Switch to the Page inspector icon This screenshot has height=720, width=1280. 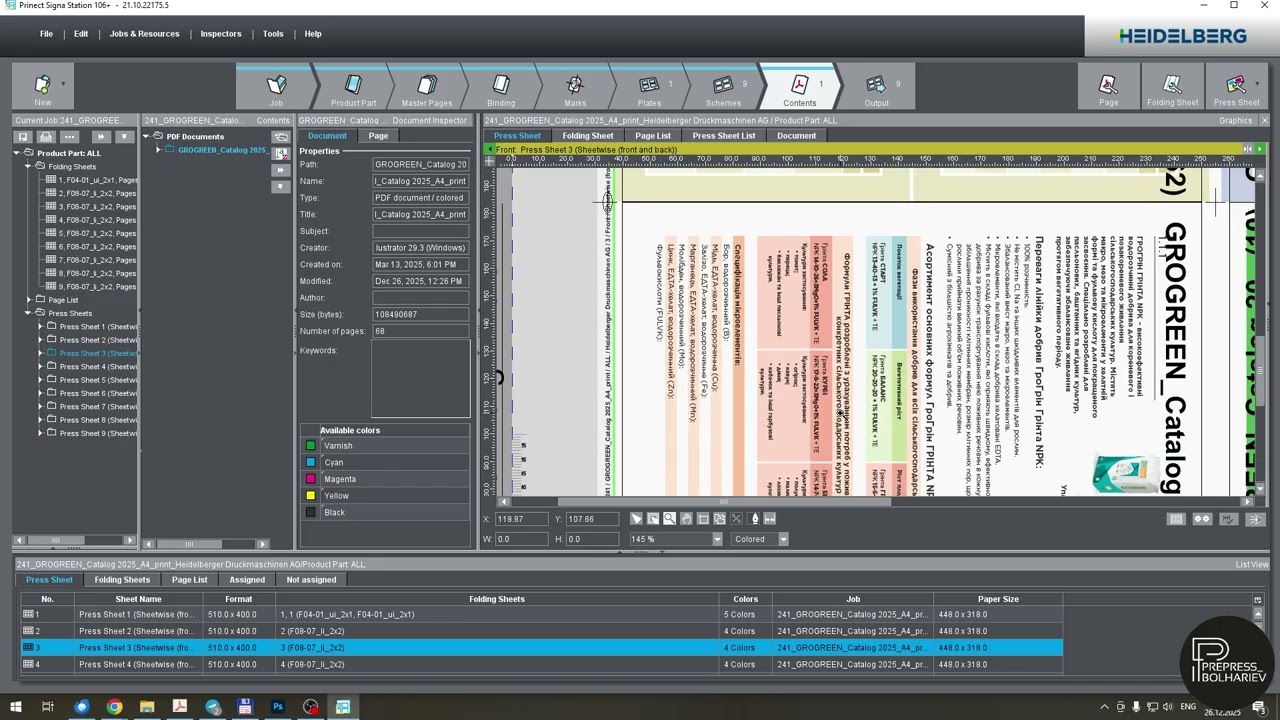pos(1108,87)
